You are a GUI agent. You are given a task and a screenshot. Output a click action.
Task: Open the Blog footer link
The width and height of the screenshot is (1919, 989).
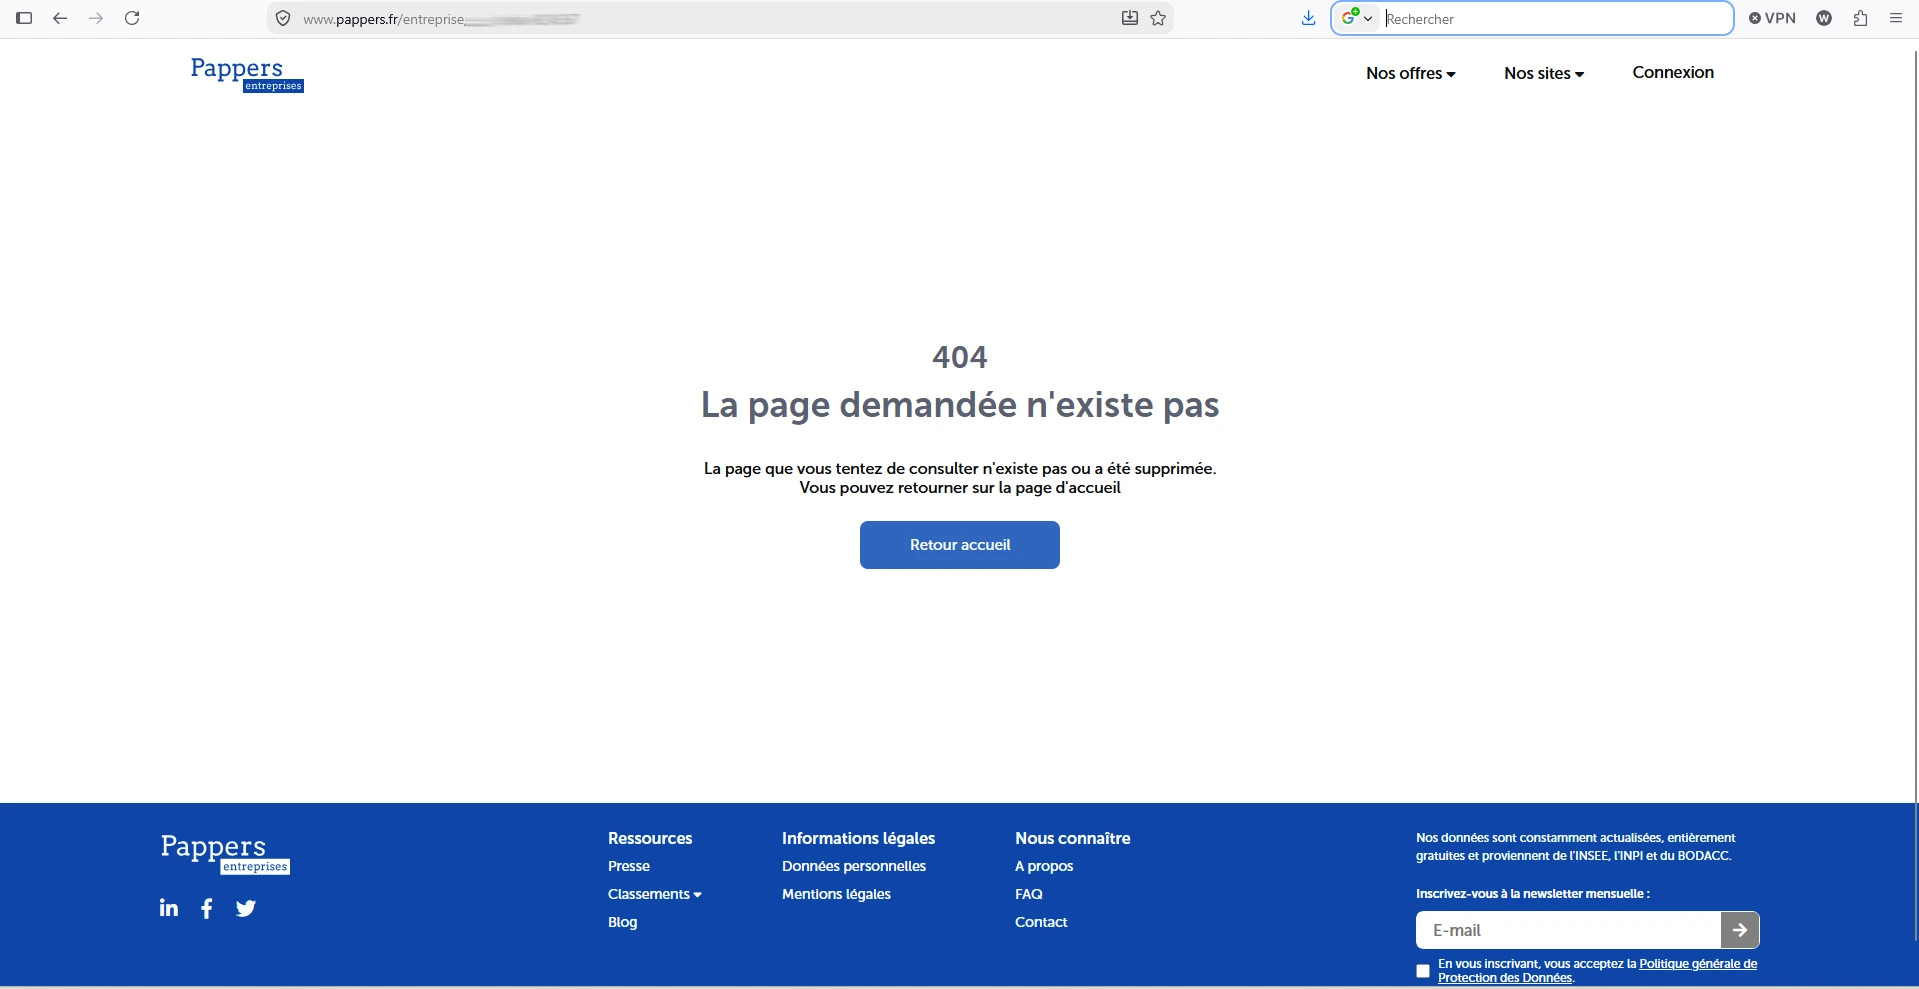(x=622, y=922)
